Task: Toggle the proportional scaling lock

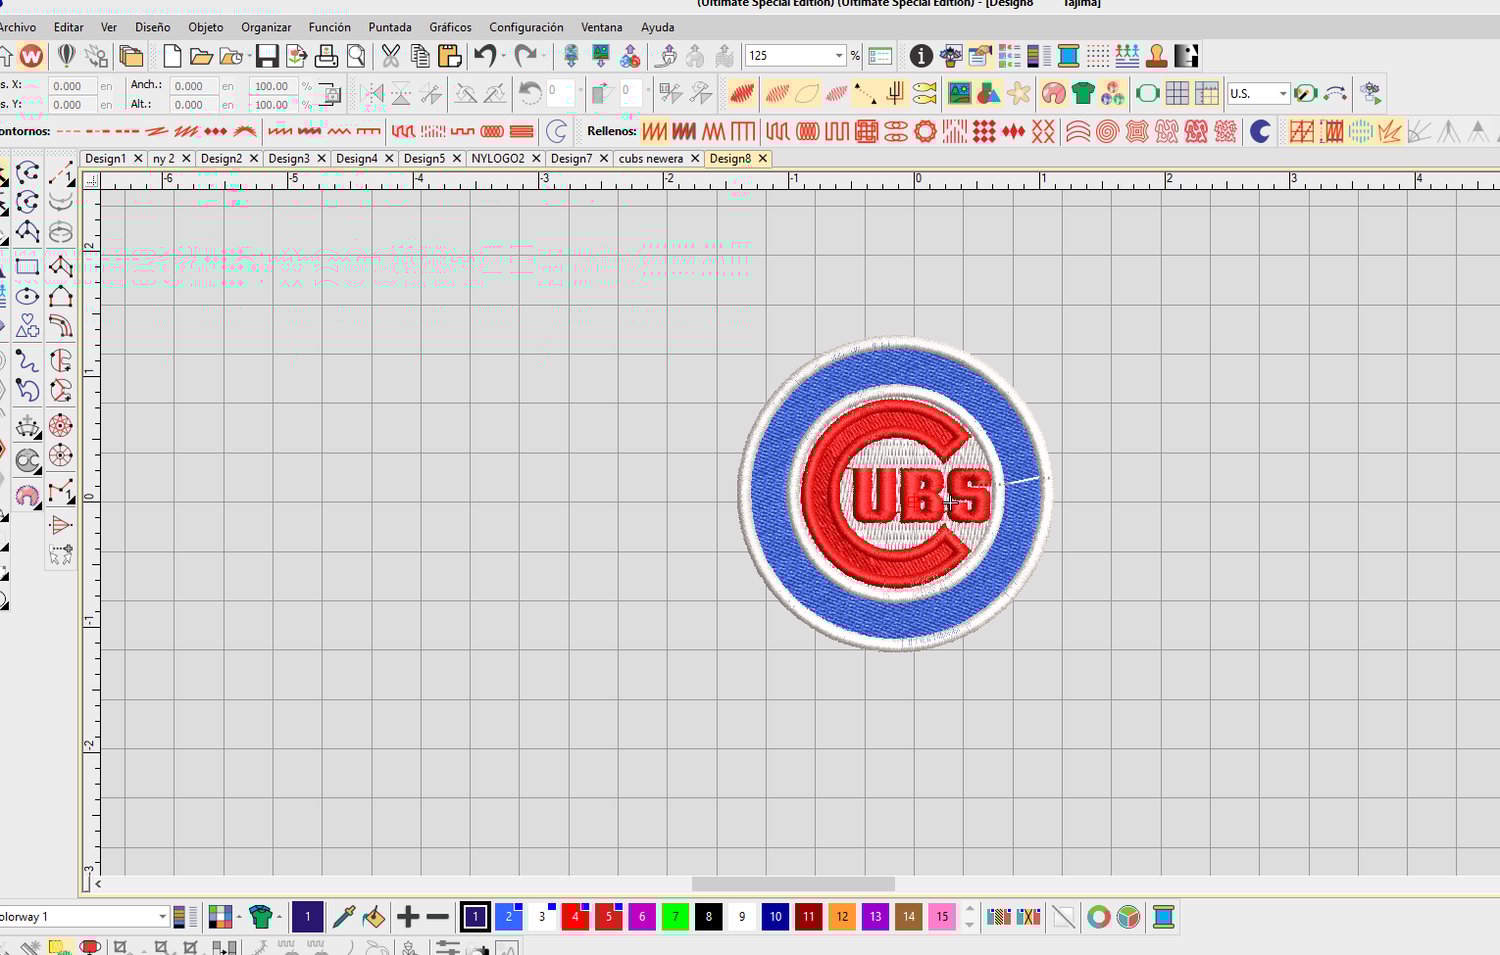Action: pyautogui.click(x=329, y=95)
